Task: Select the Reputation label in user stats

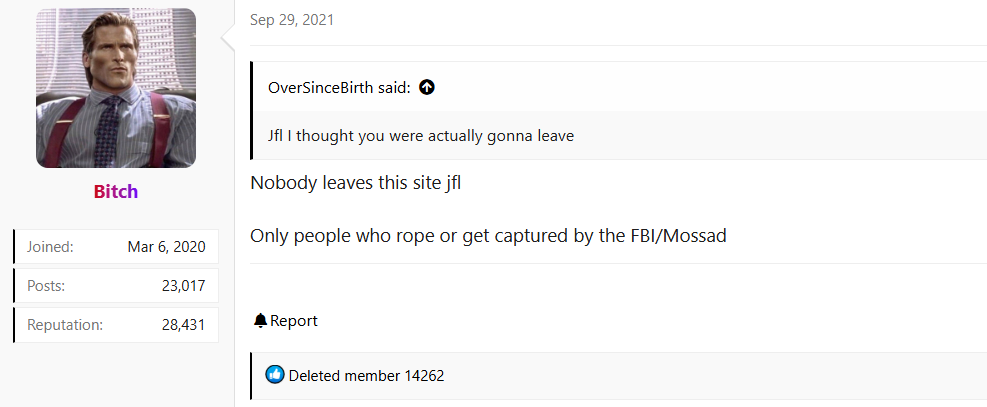Action: [x=65, y=325]
